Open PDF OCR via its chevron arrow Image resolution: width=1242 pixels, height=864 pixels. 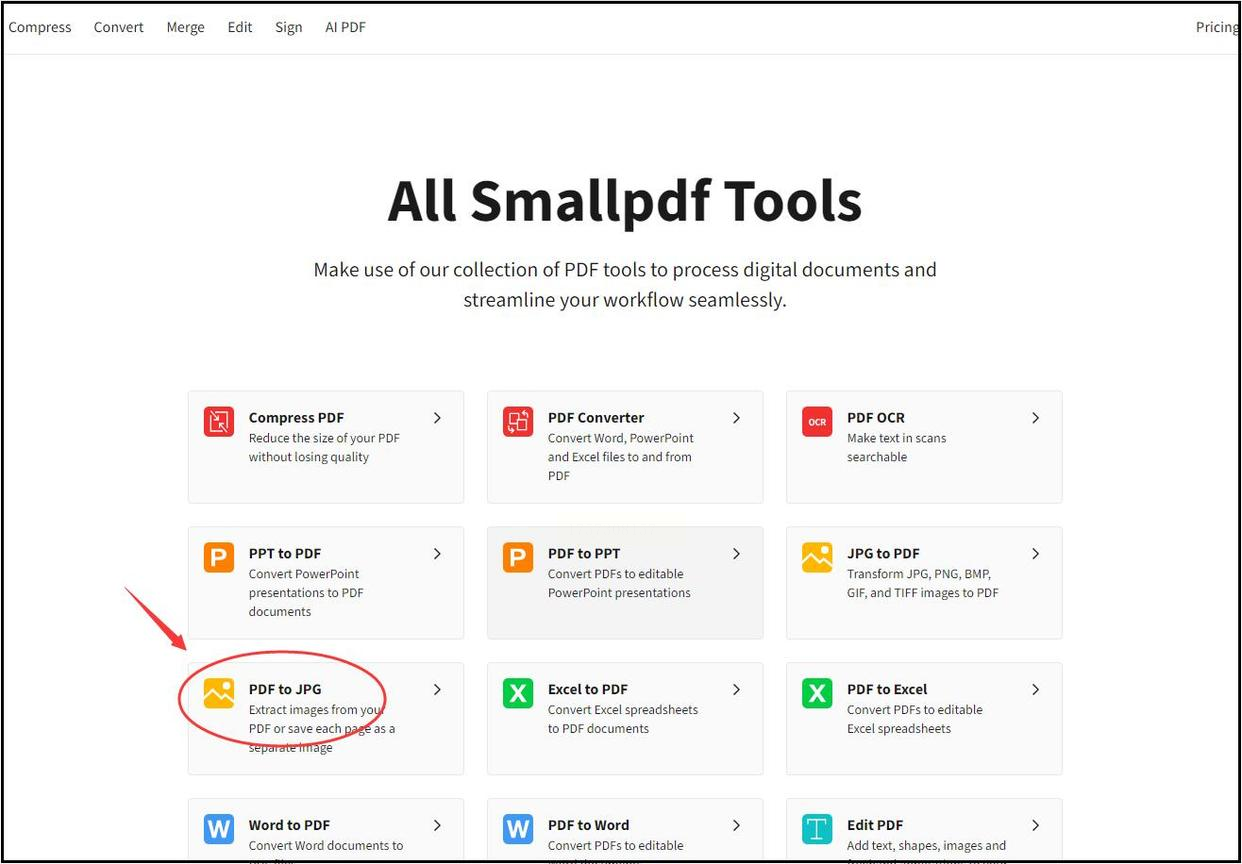pos(1035,418)
